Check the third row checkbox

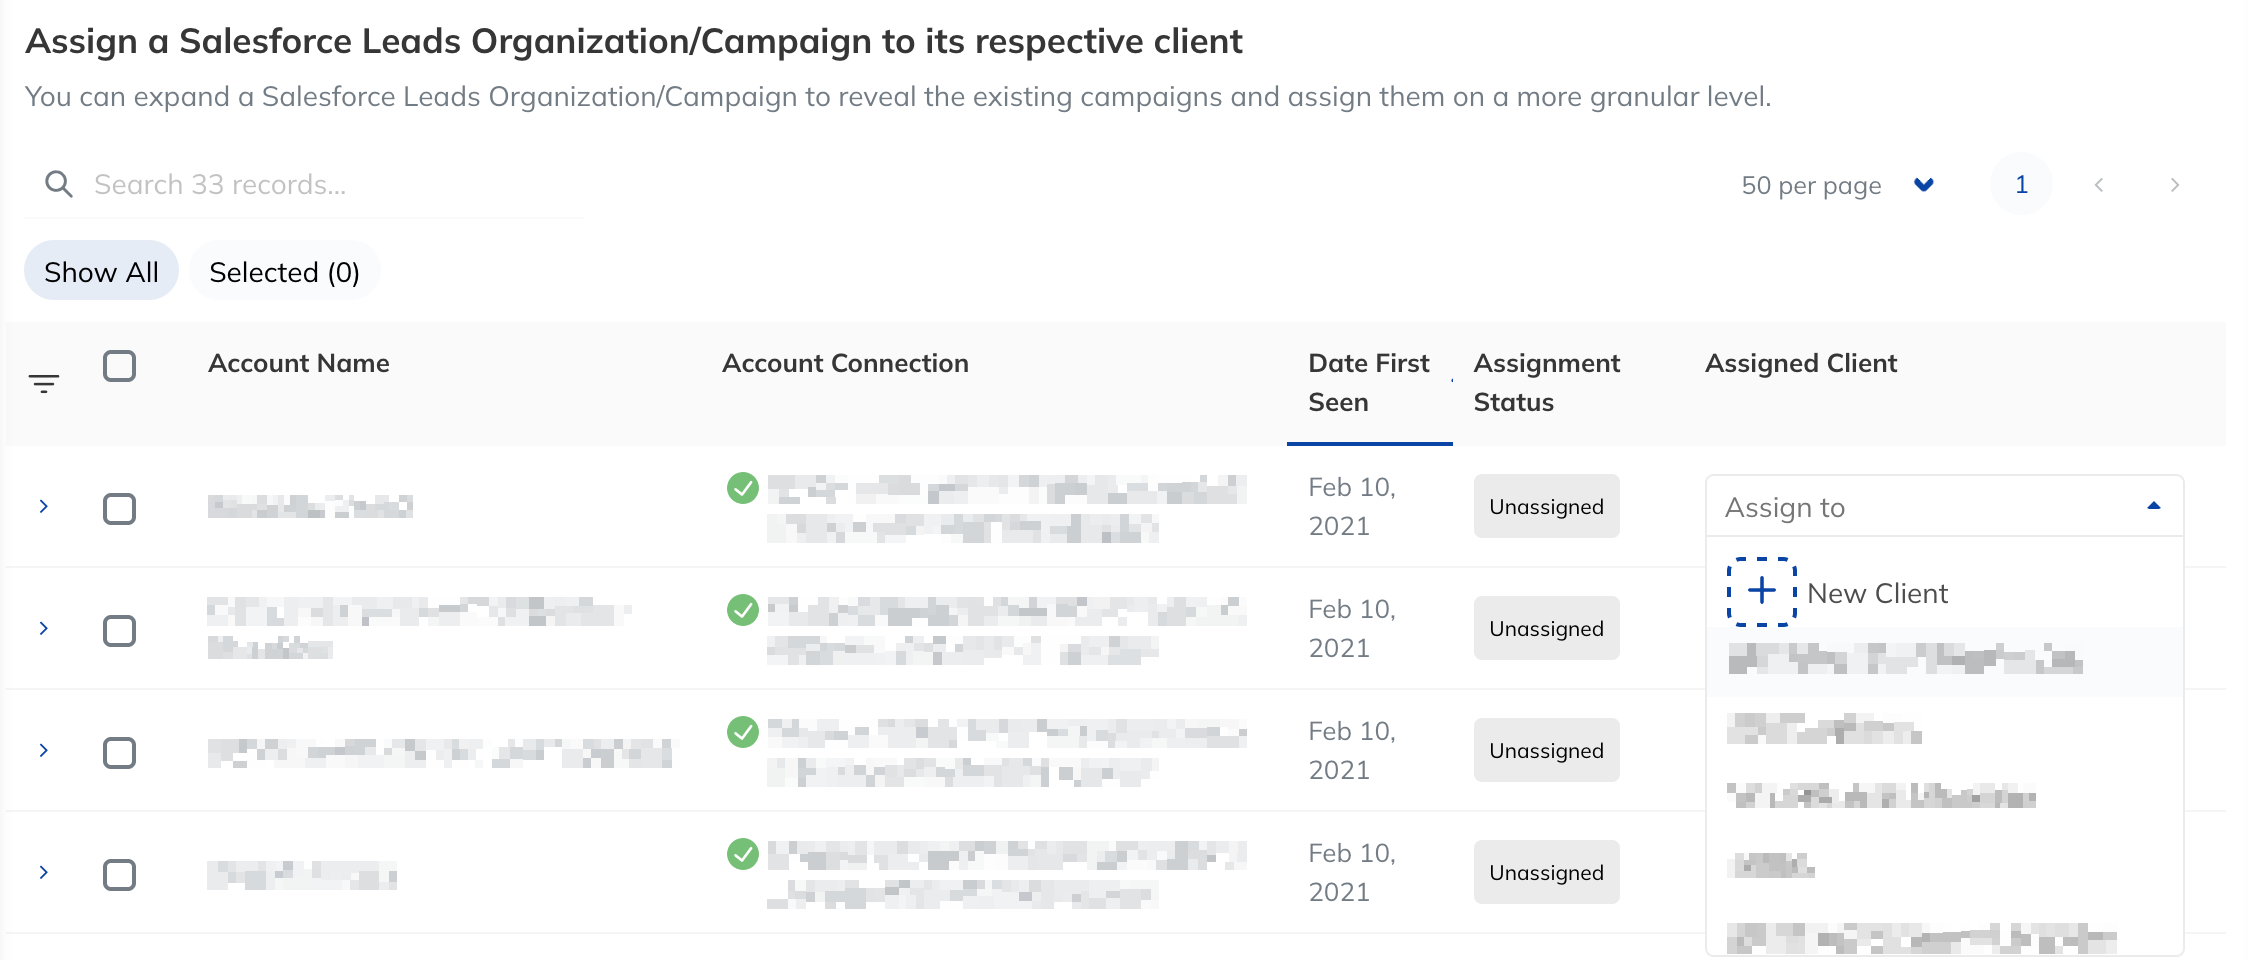[x=120, y=753]
